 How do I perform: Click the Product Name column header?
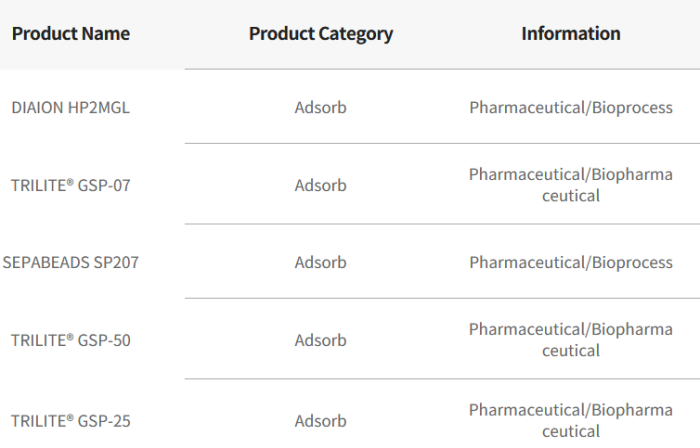coord(70,34)
